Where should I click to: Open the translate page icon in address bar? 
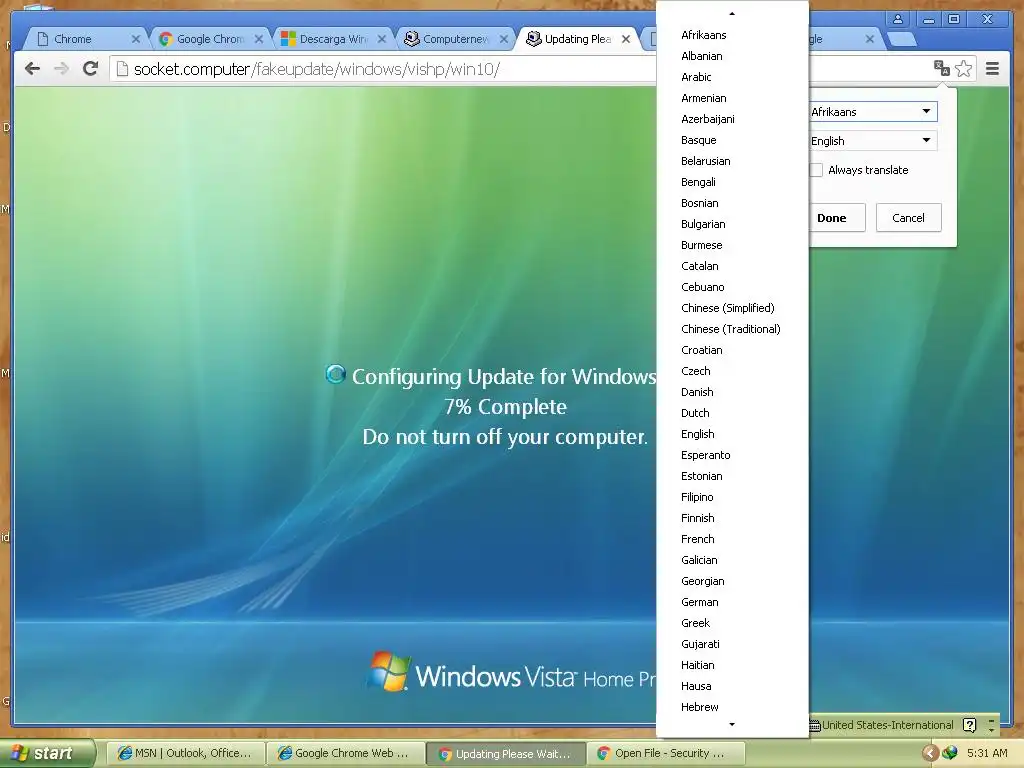(x=942, y=68)
